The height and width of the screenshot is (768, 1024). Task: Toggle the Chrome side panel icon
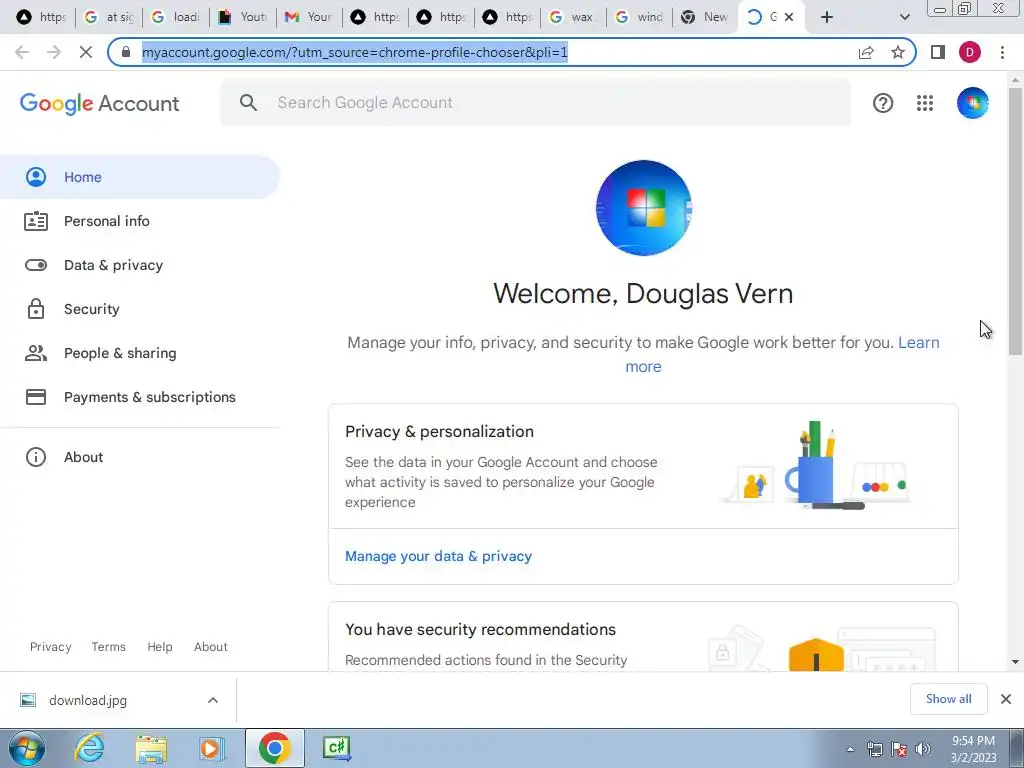(938, 52)
